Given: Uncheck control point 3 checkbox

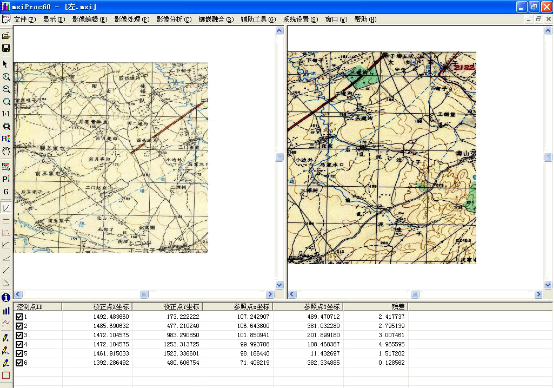Looking at the screenshot, I should click(19, 335).
